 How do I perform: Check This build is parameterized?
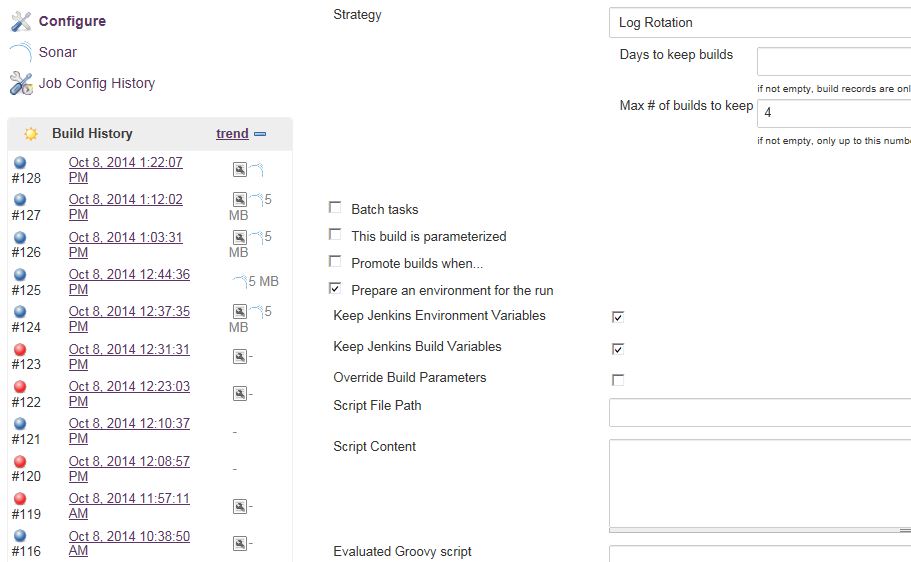click(x=335, y=235)
